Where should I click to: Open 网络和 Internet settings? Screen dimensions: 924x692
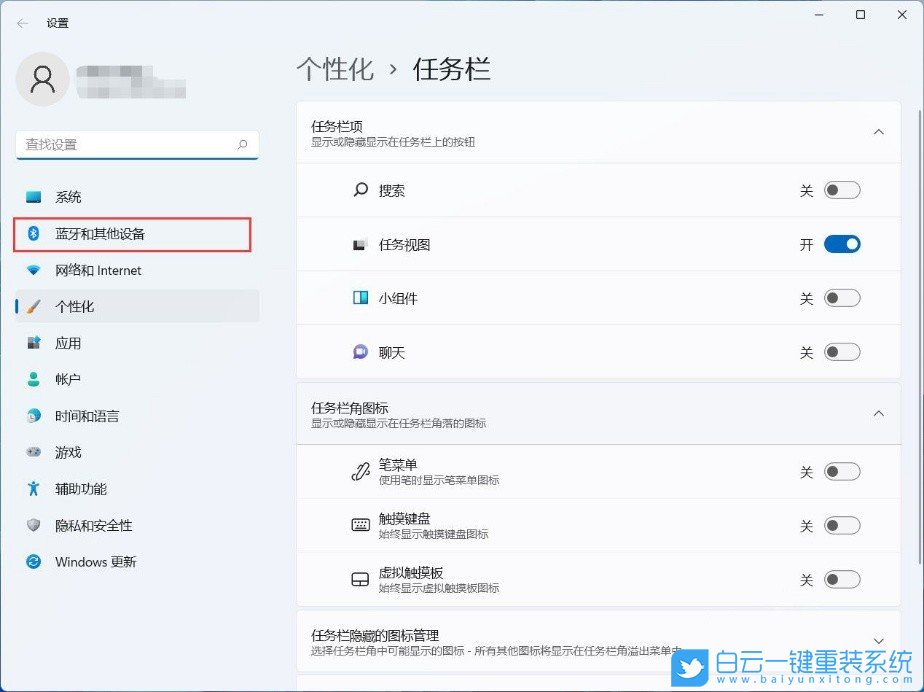pos(97,270)
